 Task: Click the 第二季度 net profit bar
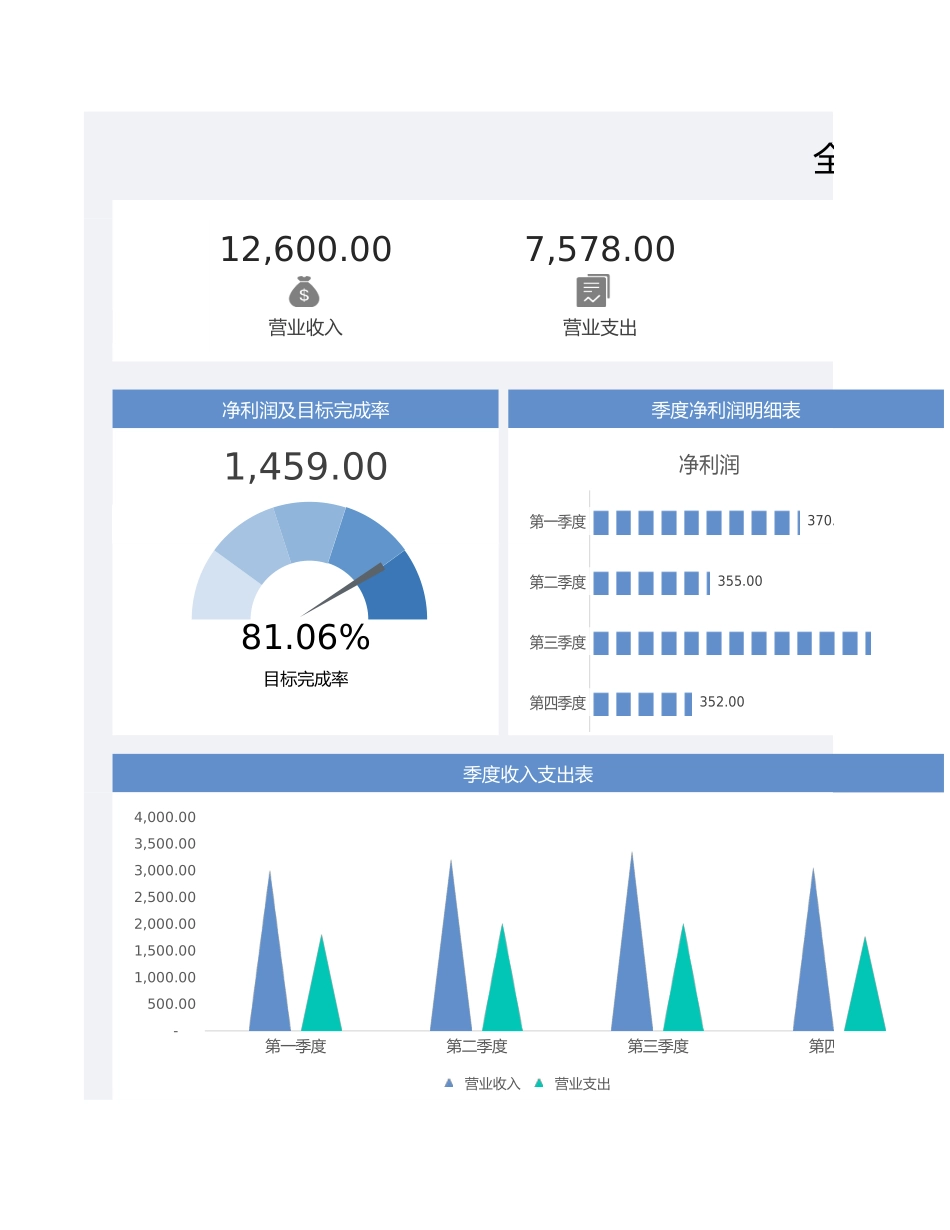tap(651, 583)
